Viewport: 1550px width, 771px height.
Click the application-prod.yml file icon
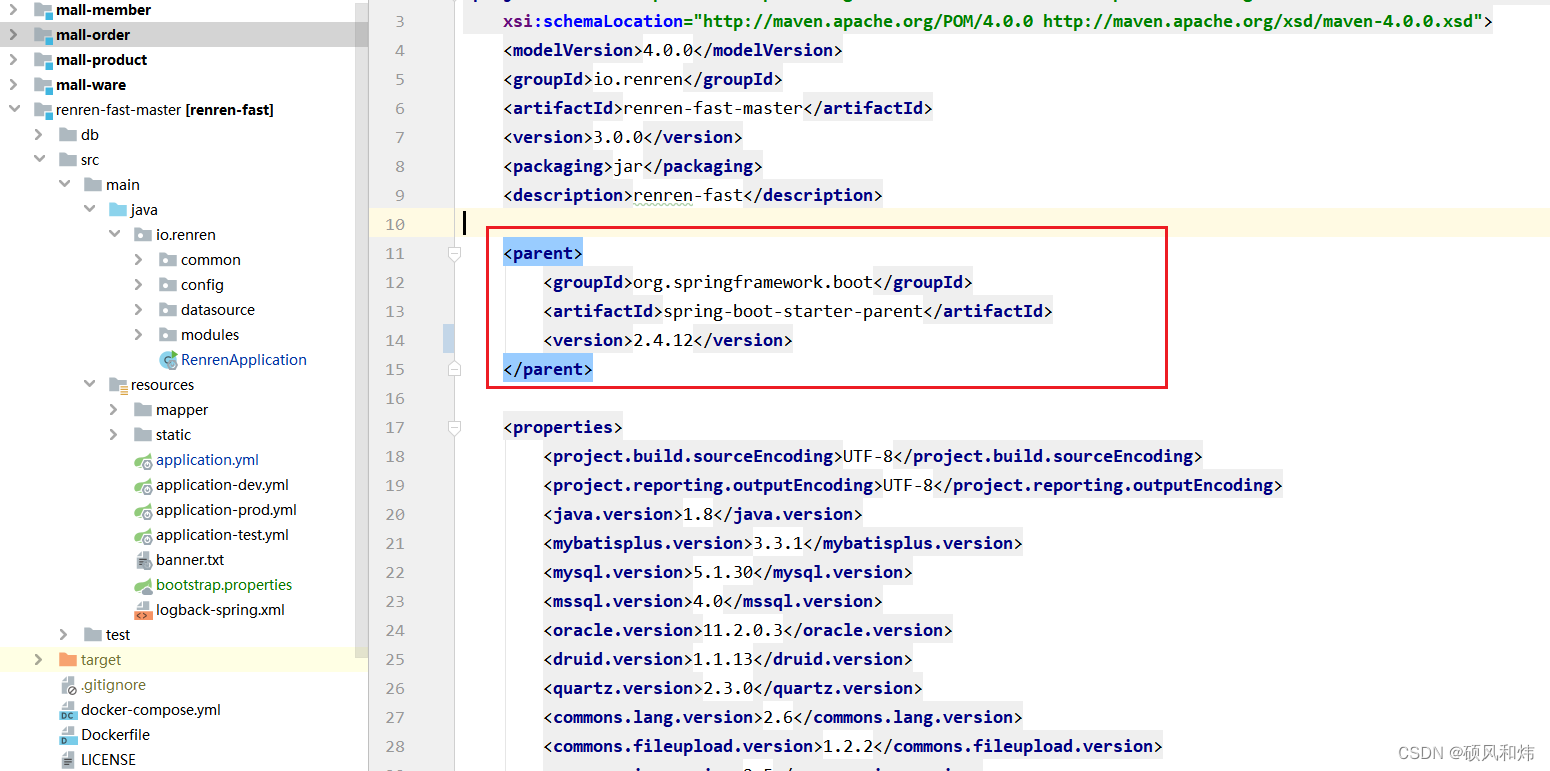click(143, 510)
